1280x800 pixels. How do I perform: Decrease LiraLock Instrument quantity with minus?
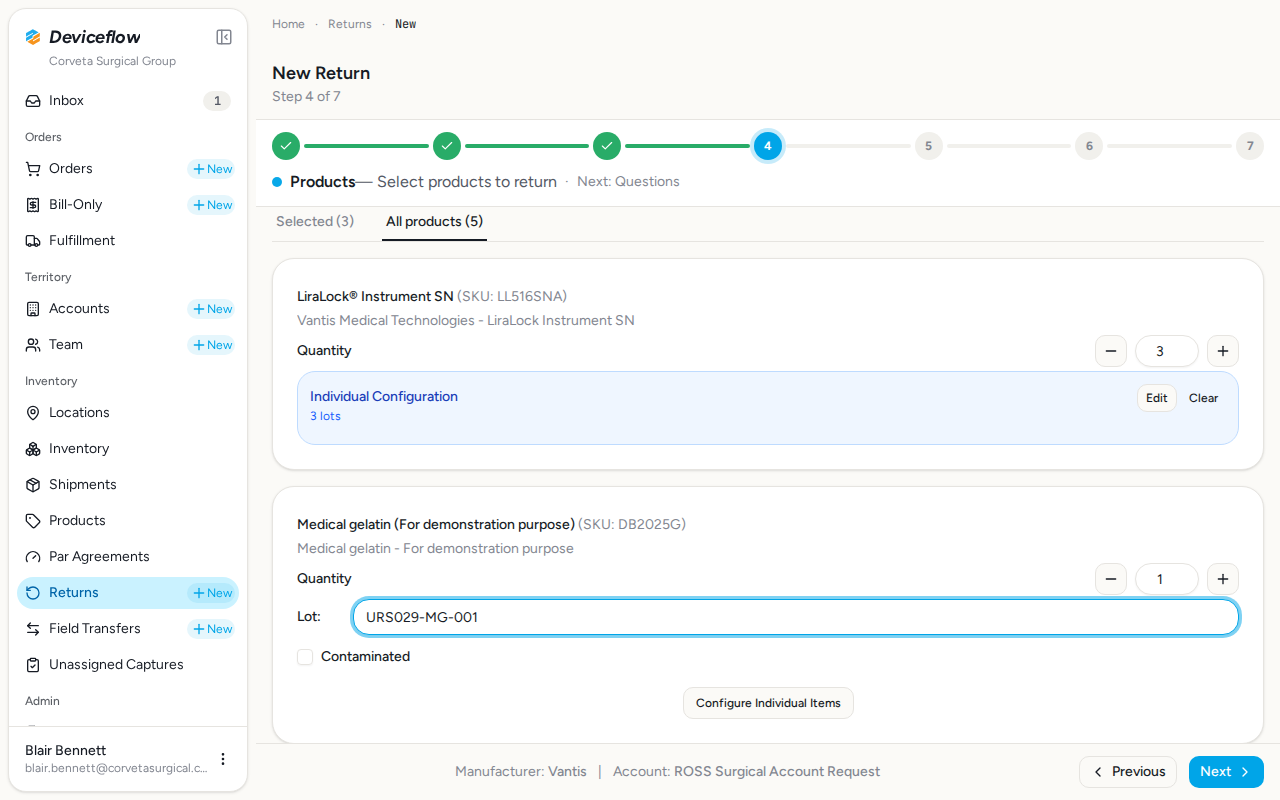click(1111, 351)
